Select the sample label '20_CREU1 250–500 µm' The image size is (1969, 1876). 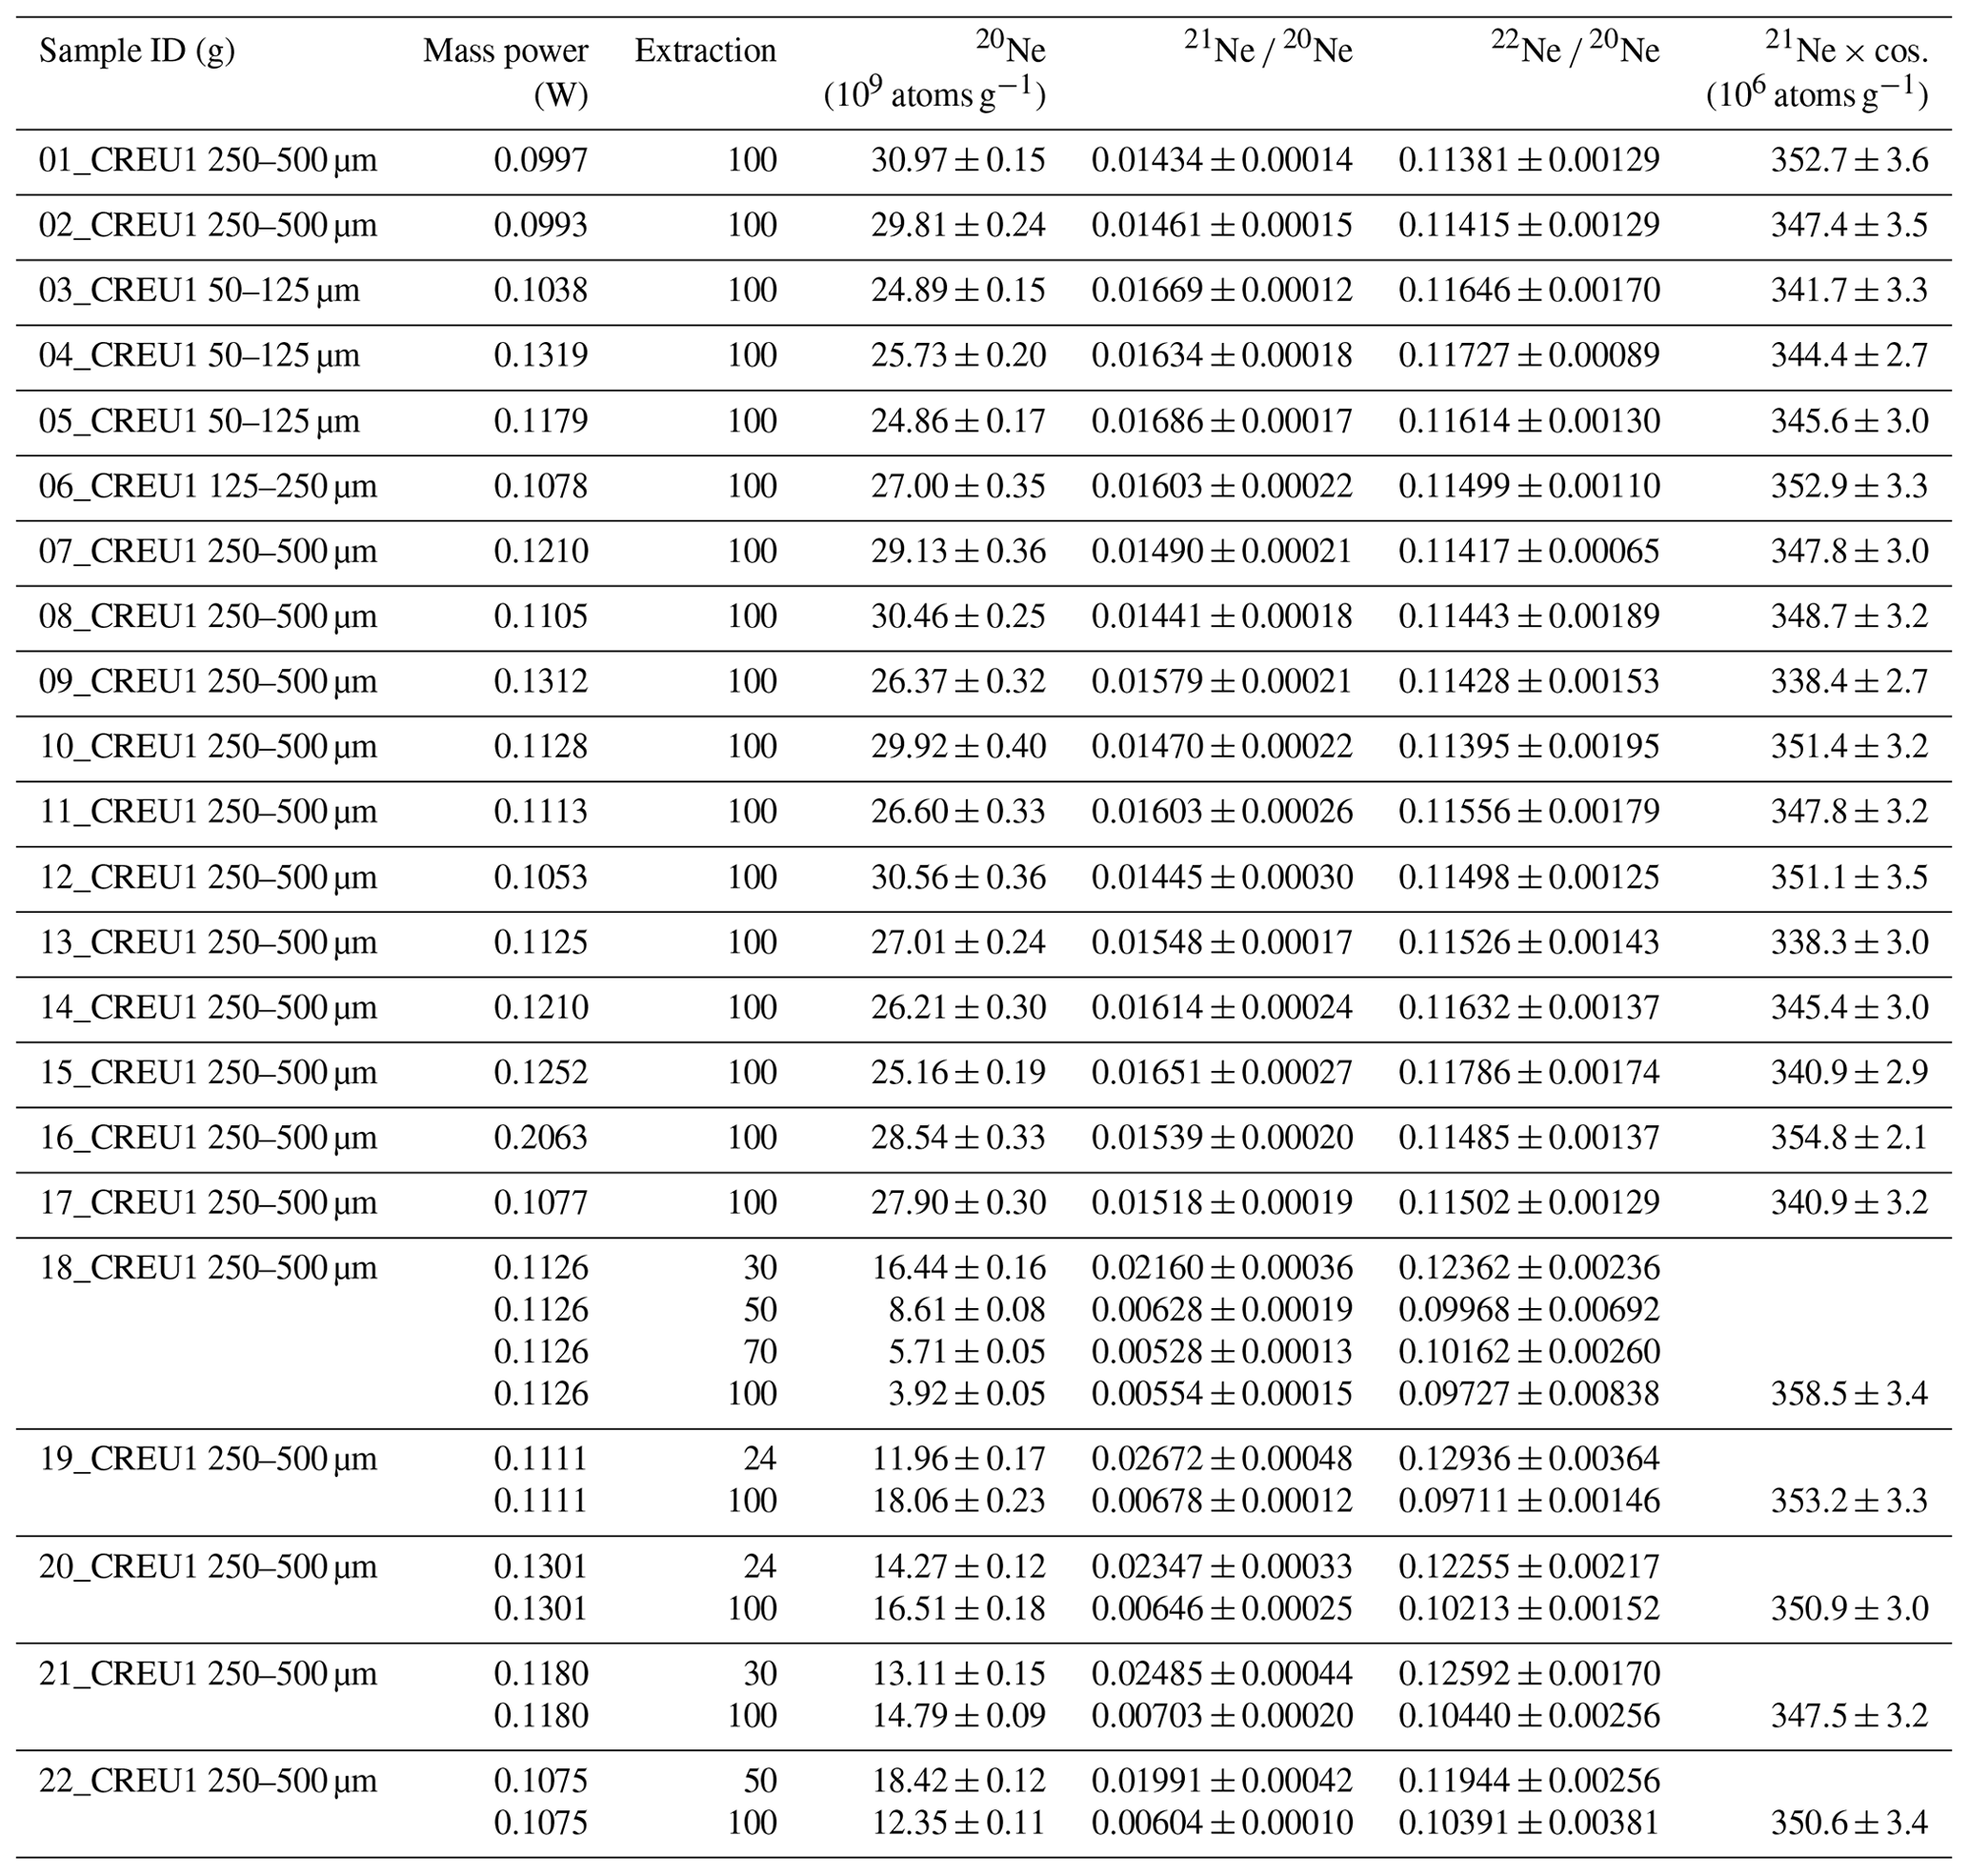(x=208, y=1566)
